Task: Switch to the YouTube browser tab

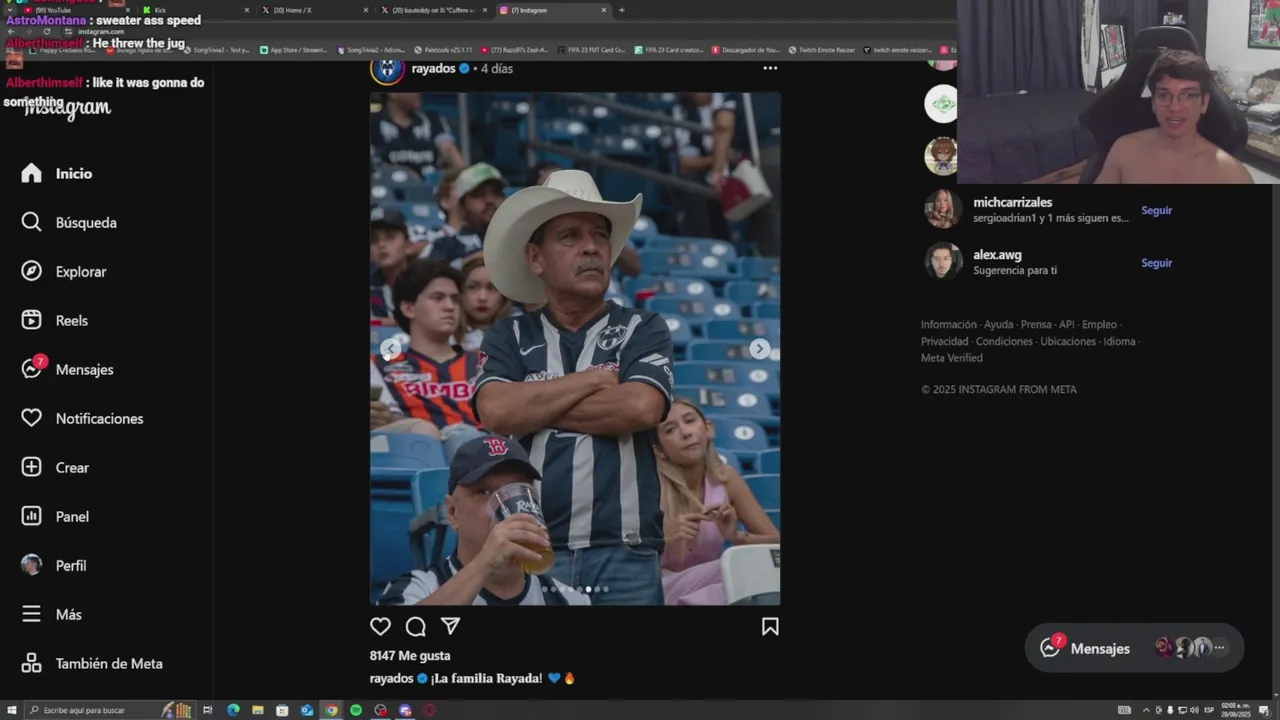Action: point(75,10)
